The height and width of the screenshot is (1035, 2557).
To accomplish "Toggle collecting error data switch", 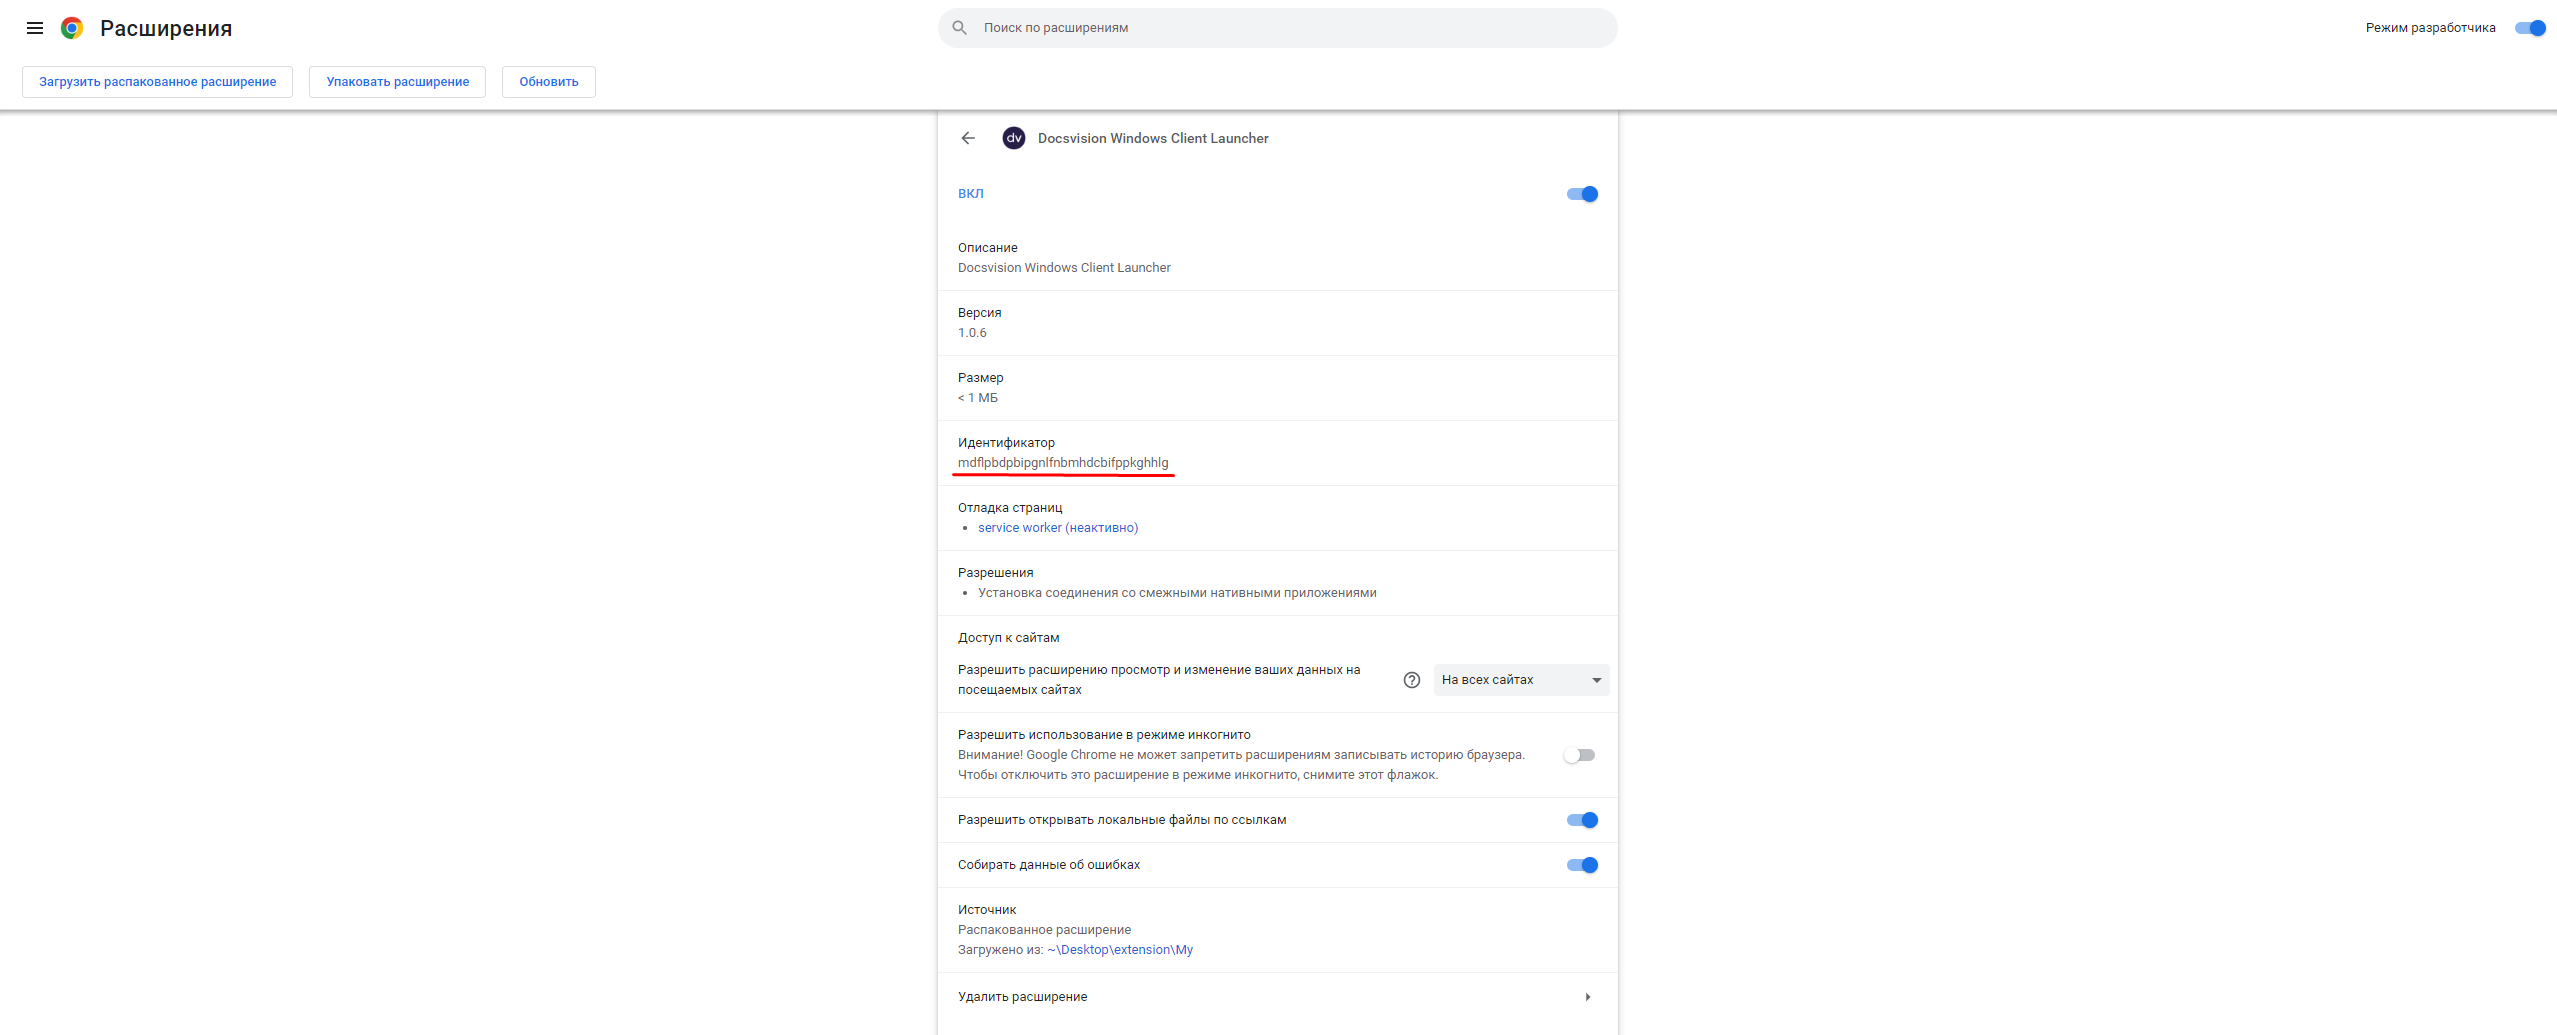I will point(1582,865).
